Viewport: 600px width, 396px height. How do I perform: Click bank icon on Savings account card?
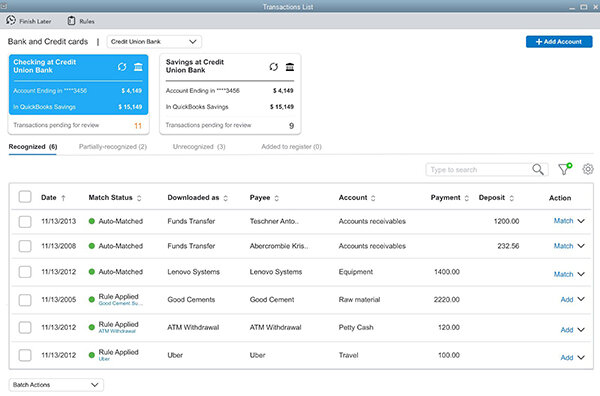point(290,67)
